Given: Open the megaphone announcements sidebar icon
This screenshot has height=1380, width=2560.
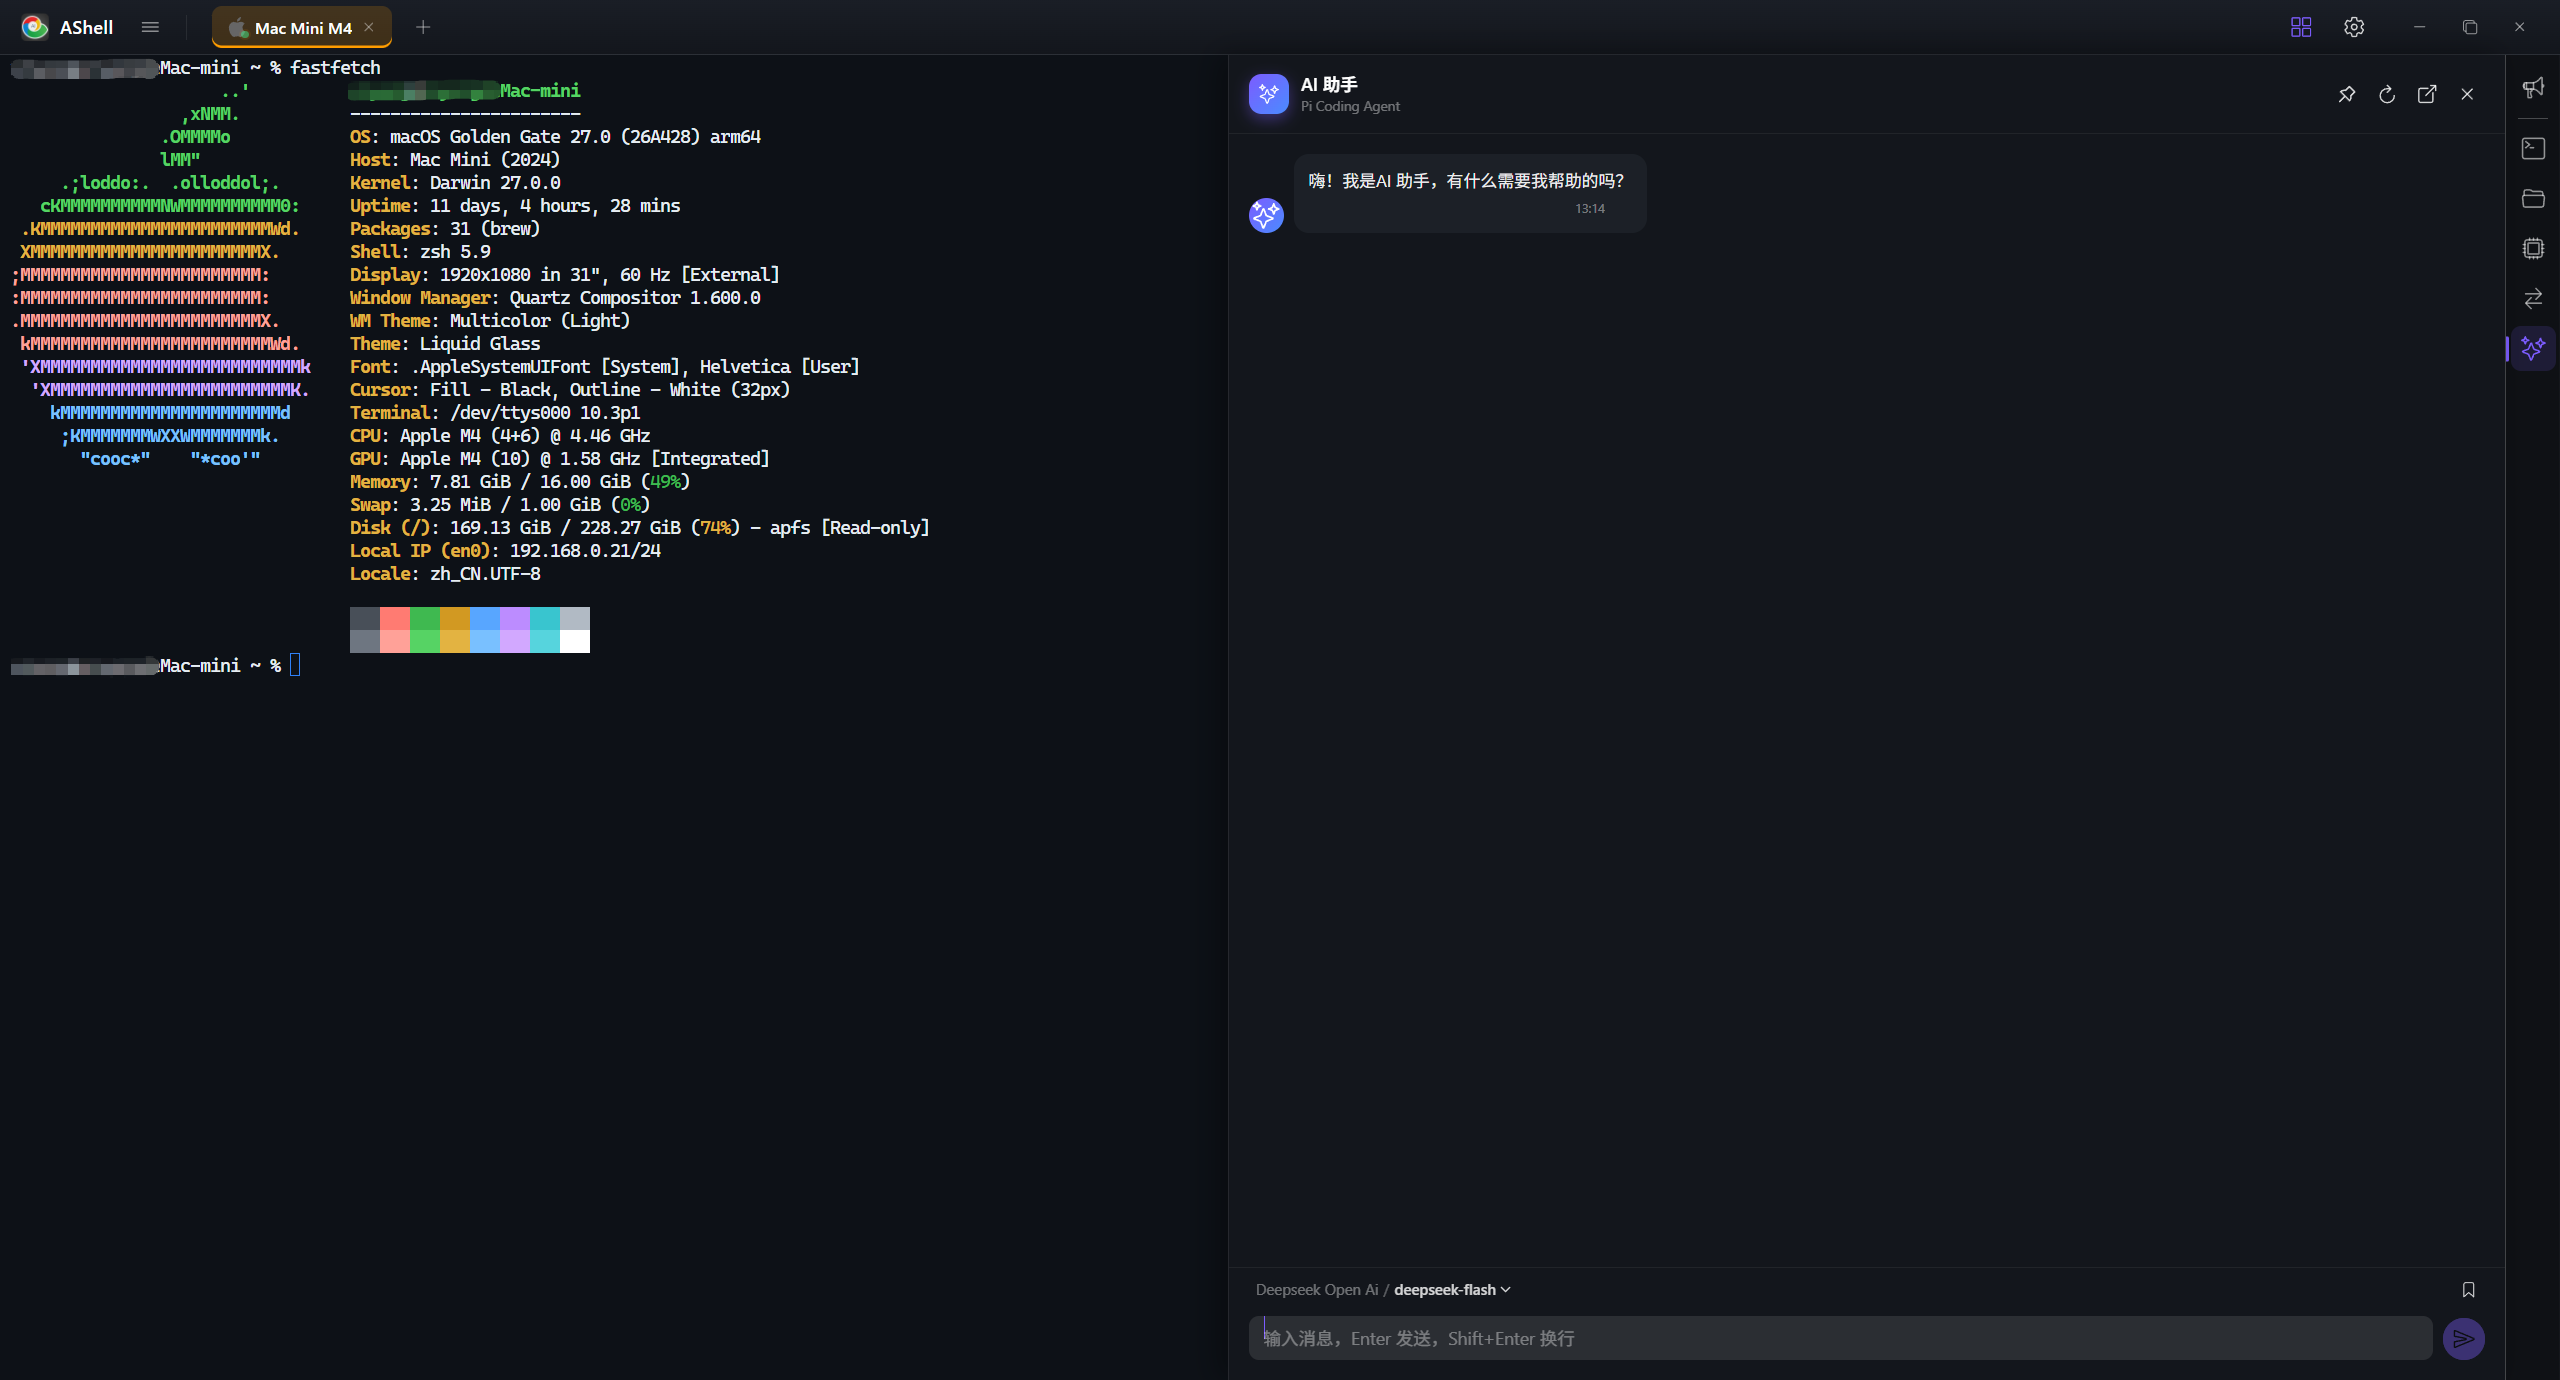Looking at the screenshot, I should (x=2533, y=88).
